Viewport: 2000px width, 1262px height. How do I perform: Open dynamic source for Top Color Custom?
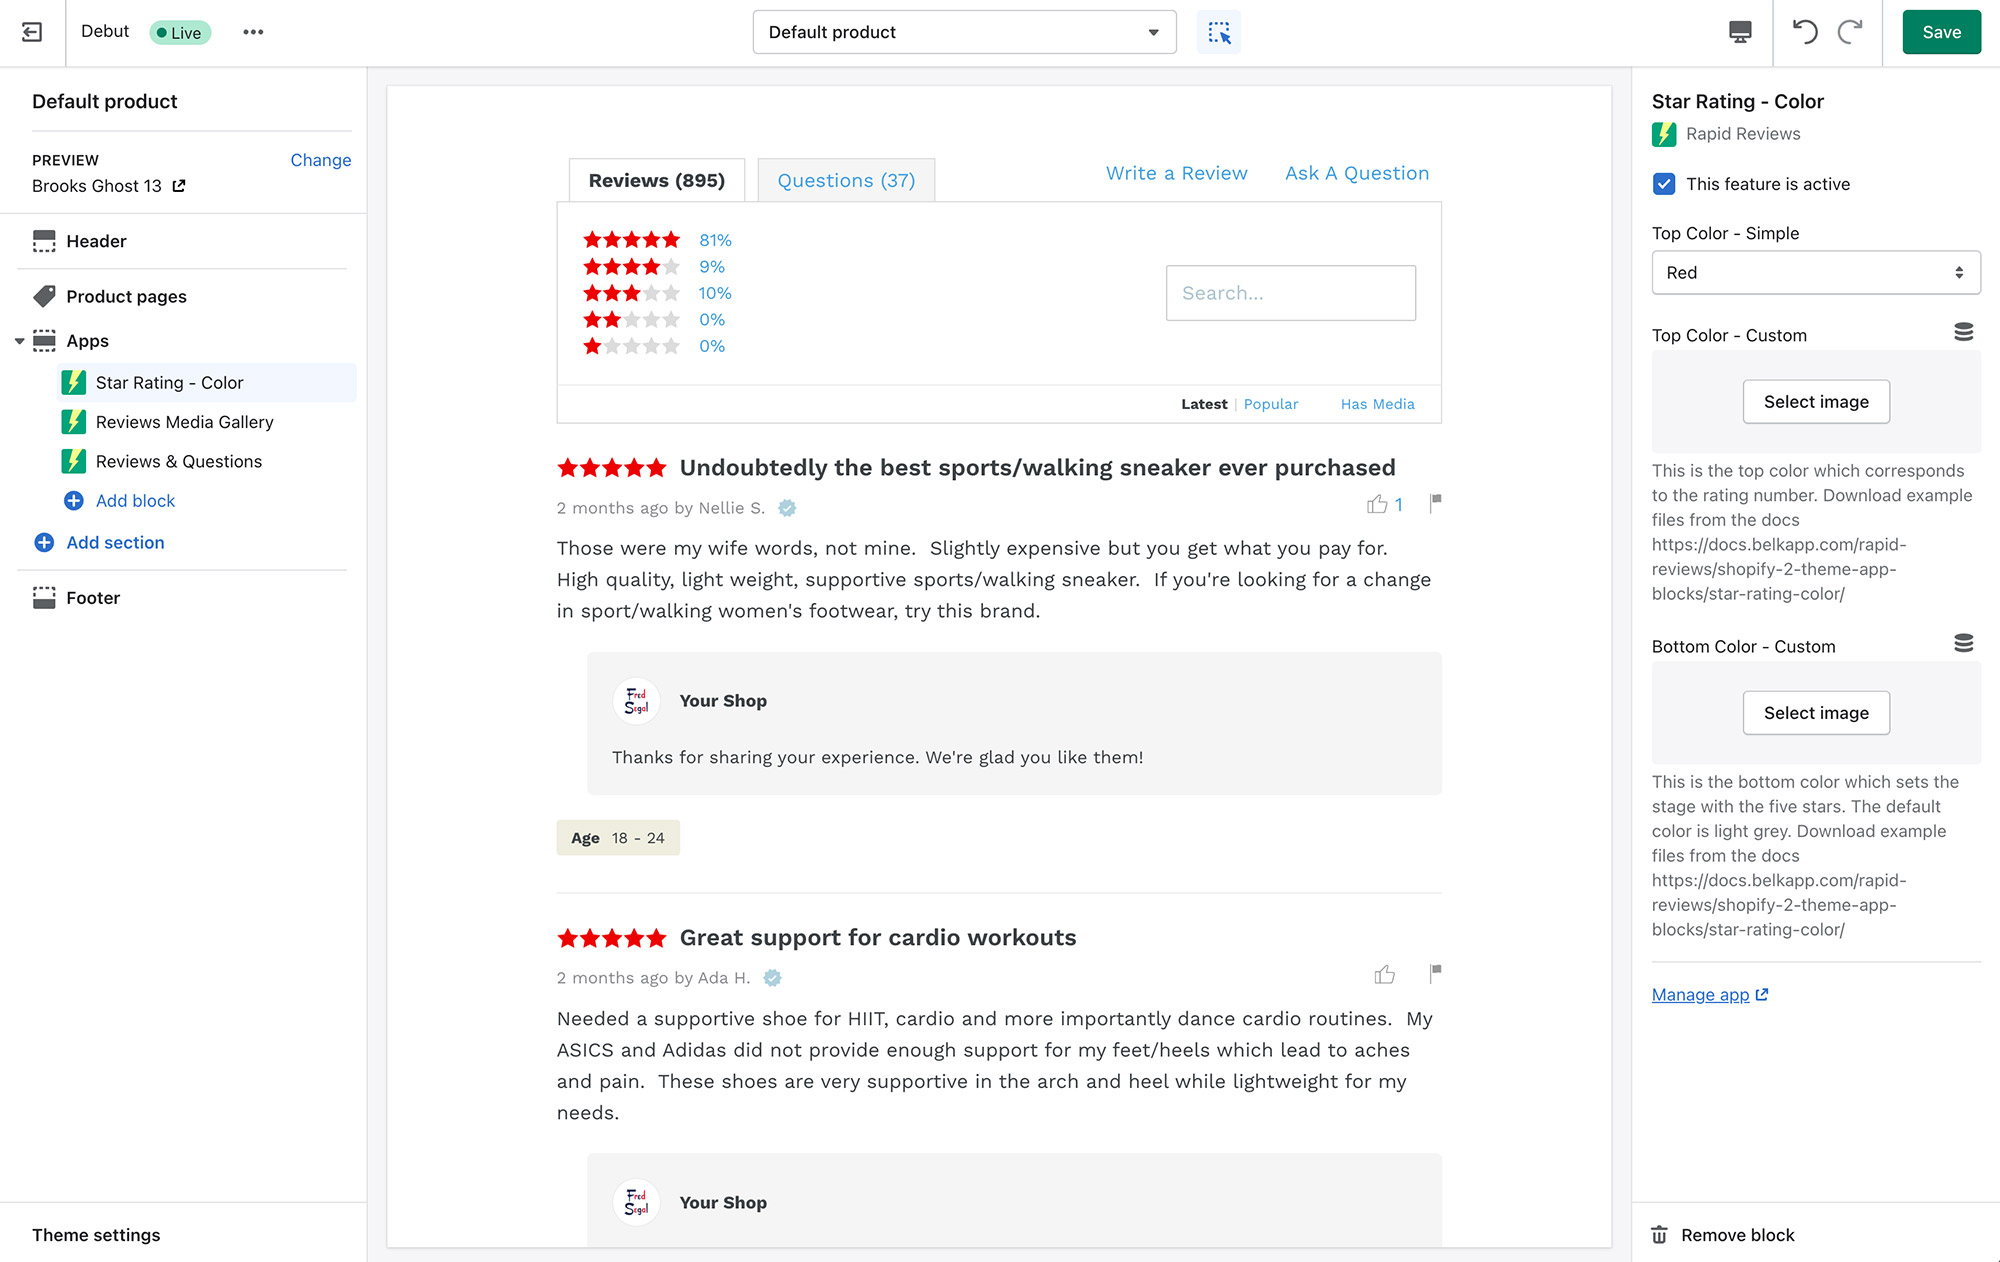tap(1963, 332)
